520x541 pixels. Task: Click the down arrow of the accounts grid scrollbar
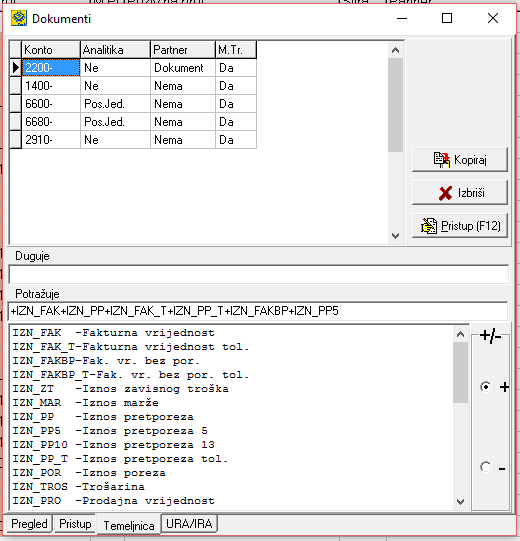click(x=395, y=236)
